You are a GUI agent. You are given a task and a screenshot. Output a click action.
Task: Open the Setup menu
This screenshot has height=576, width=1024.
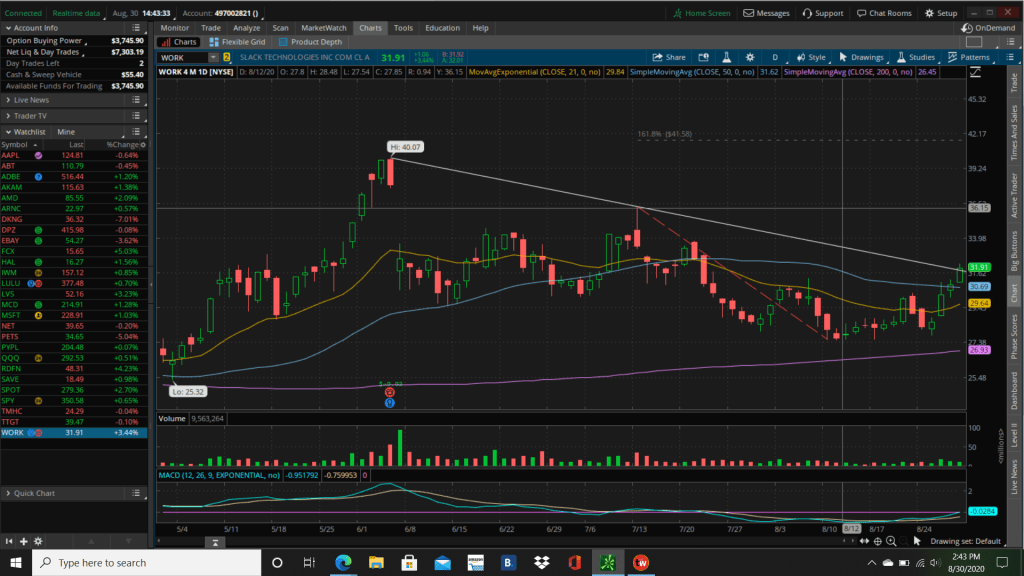tap(940, 13)
